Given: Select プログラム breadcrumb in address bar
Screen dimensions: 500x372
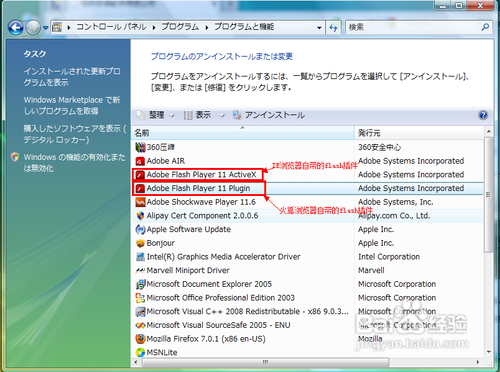Looking at the screenshot, I should pos(180,27).
